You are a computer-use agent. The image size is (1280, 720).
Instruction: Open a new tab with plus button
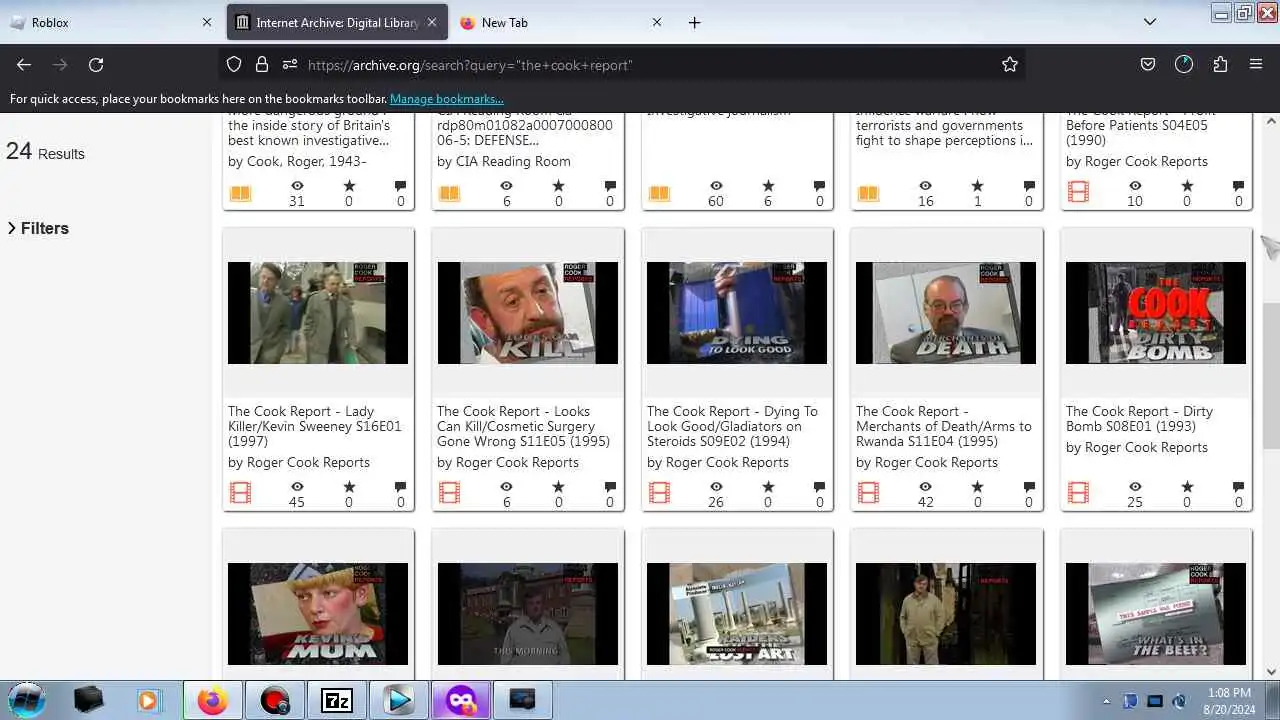(x=695, y=22)
